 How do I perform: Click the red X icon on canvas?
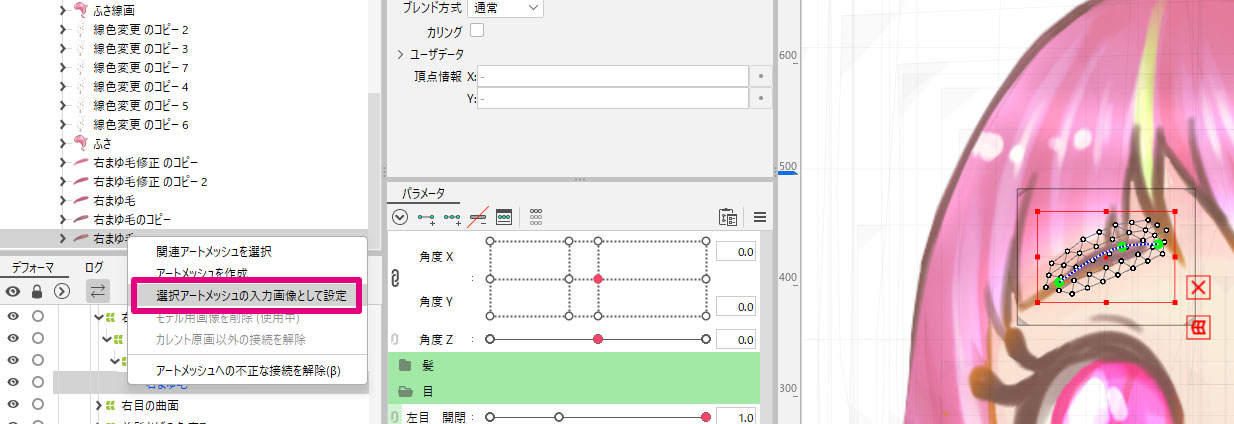coord(1198,289)
